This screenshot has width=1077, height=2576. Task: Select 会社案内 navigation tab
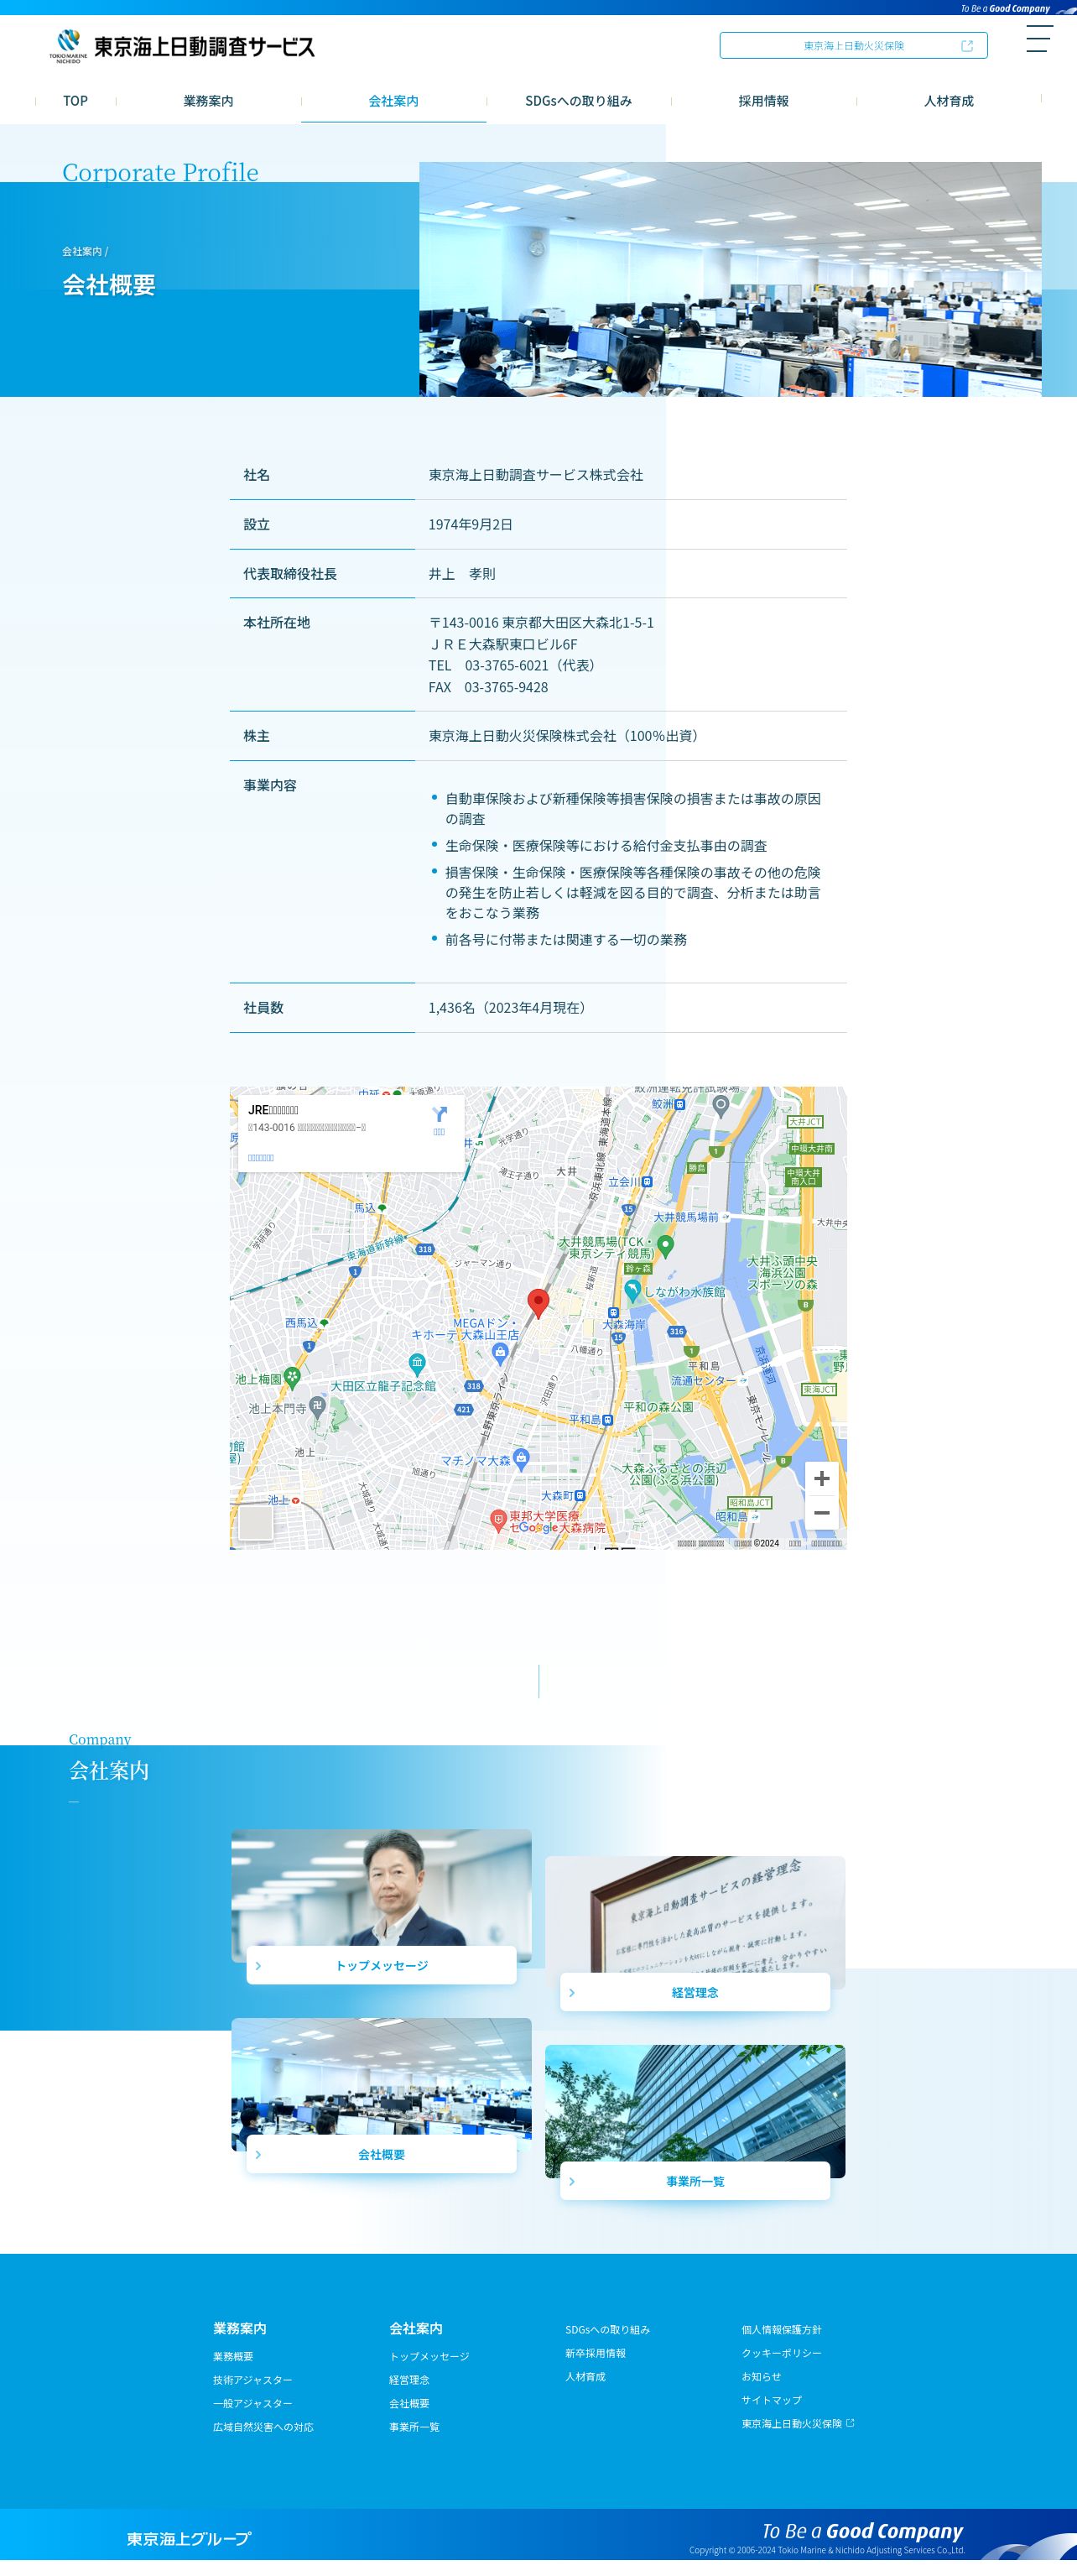[x=393, y=101]
